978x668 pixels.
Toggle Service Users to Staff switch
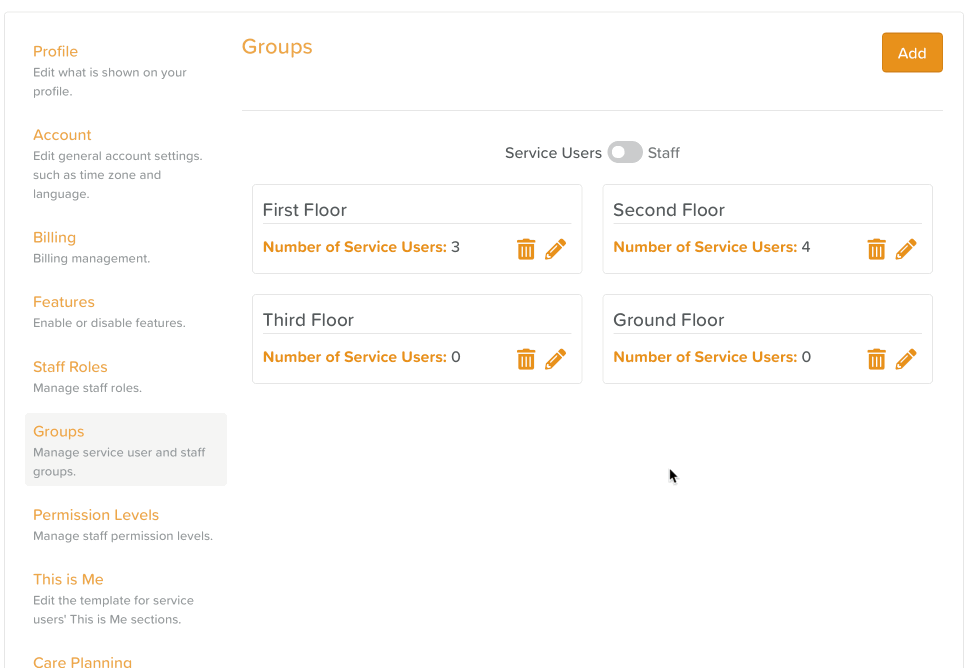click(625, 153)
